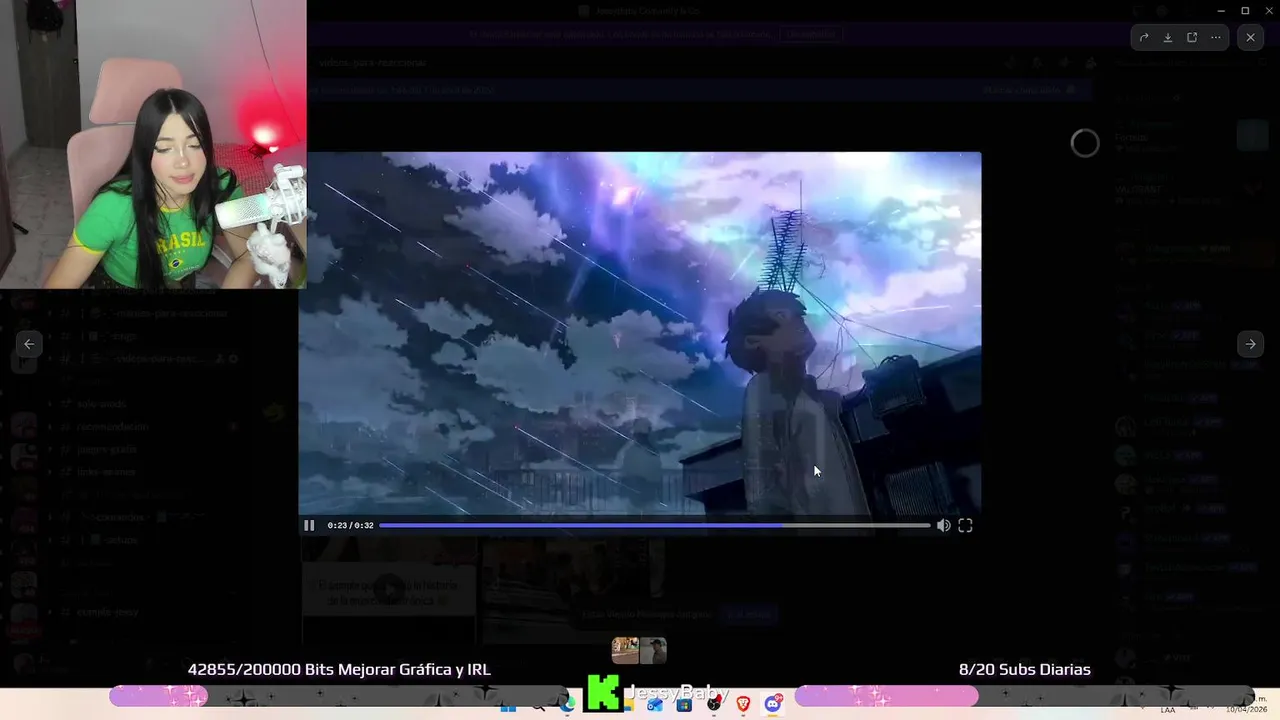This screenshot has width=1280, height=720.
Task: Go to the previous media item
Action: [x=29, y=343]
